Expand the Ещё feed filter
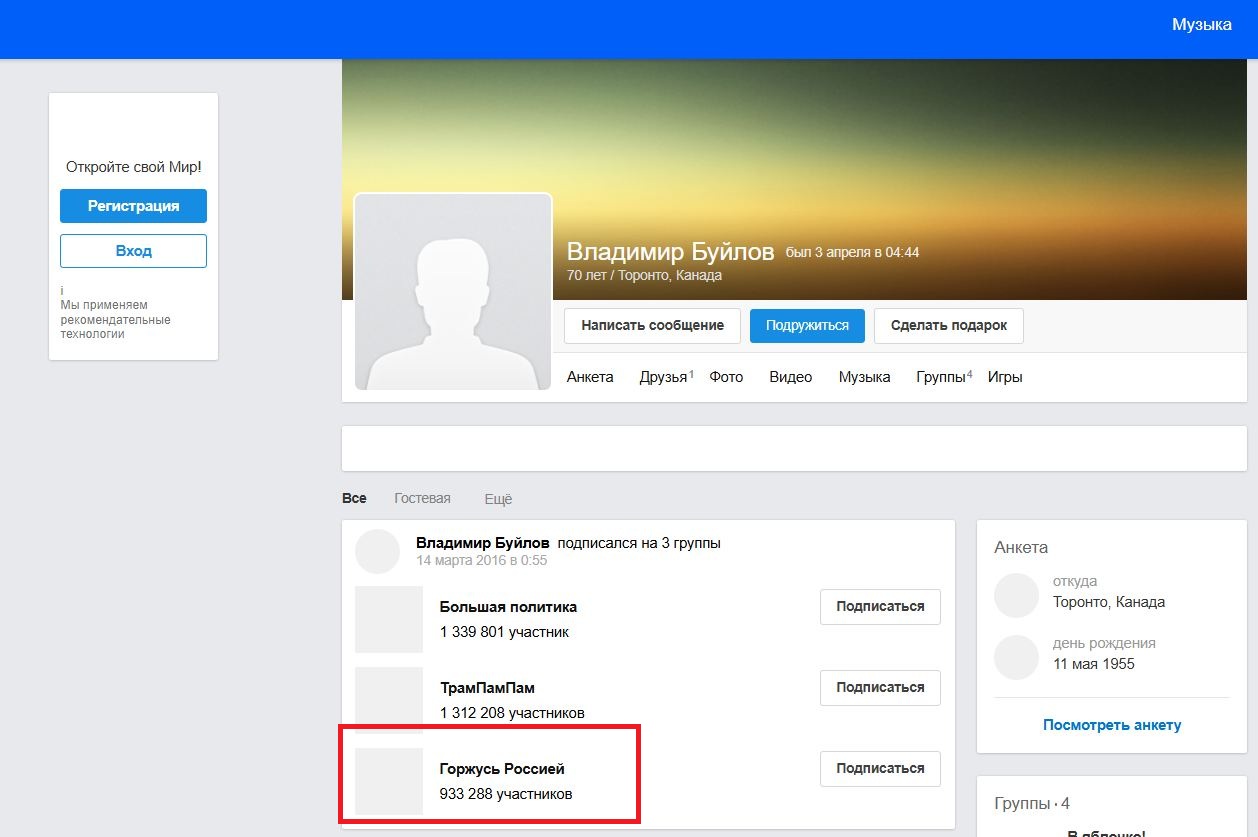Image resolution: width=1258 pixels, height=837 pixels. tap(498, 498)
